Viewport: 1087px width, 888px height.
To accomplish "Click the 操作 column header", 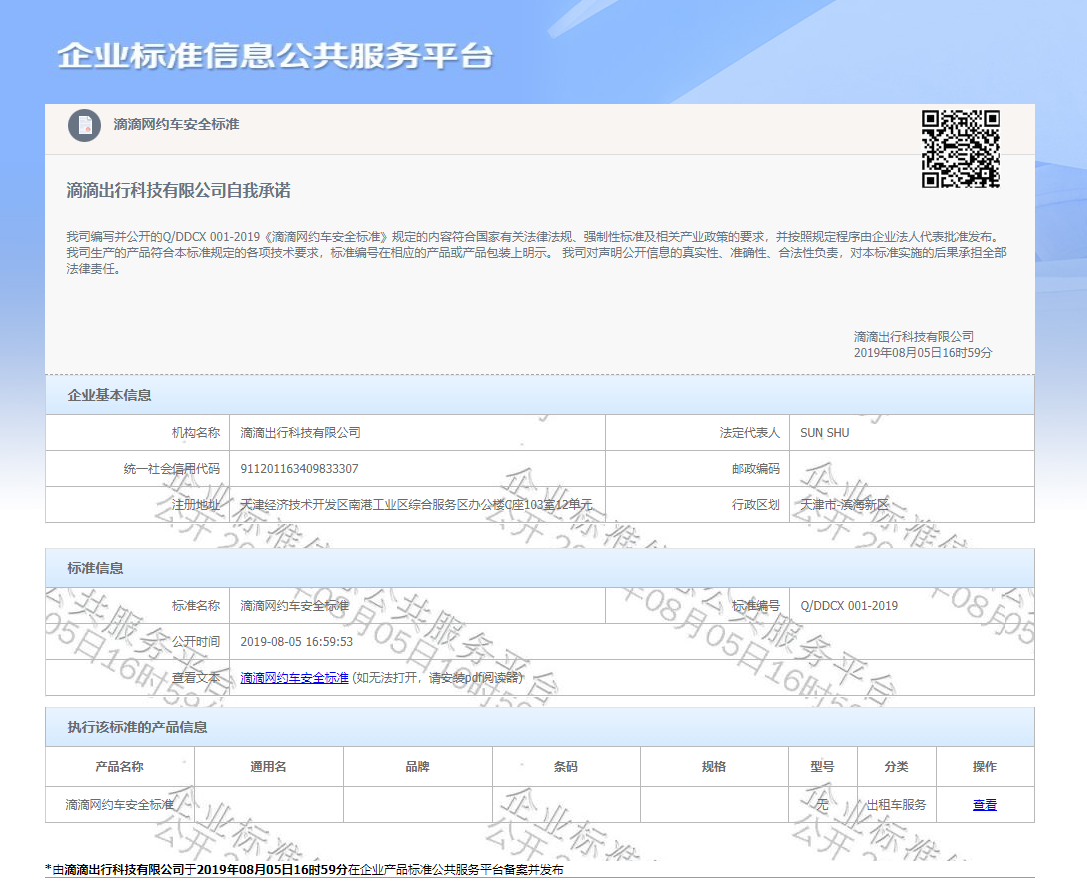I will (984, 767).
